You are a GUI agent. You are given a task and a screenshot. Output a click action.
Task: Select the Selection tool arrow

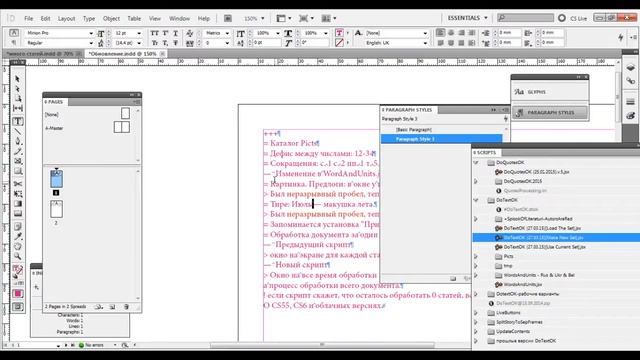17,78
